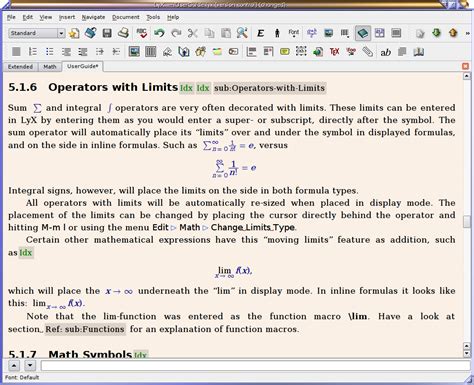Click the Undo arrow icon
Screen dimensions: 474x385
(159, 33)
